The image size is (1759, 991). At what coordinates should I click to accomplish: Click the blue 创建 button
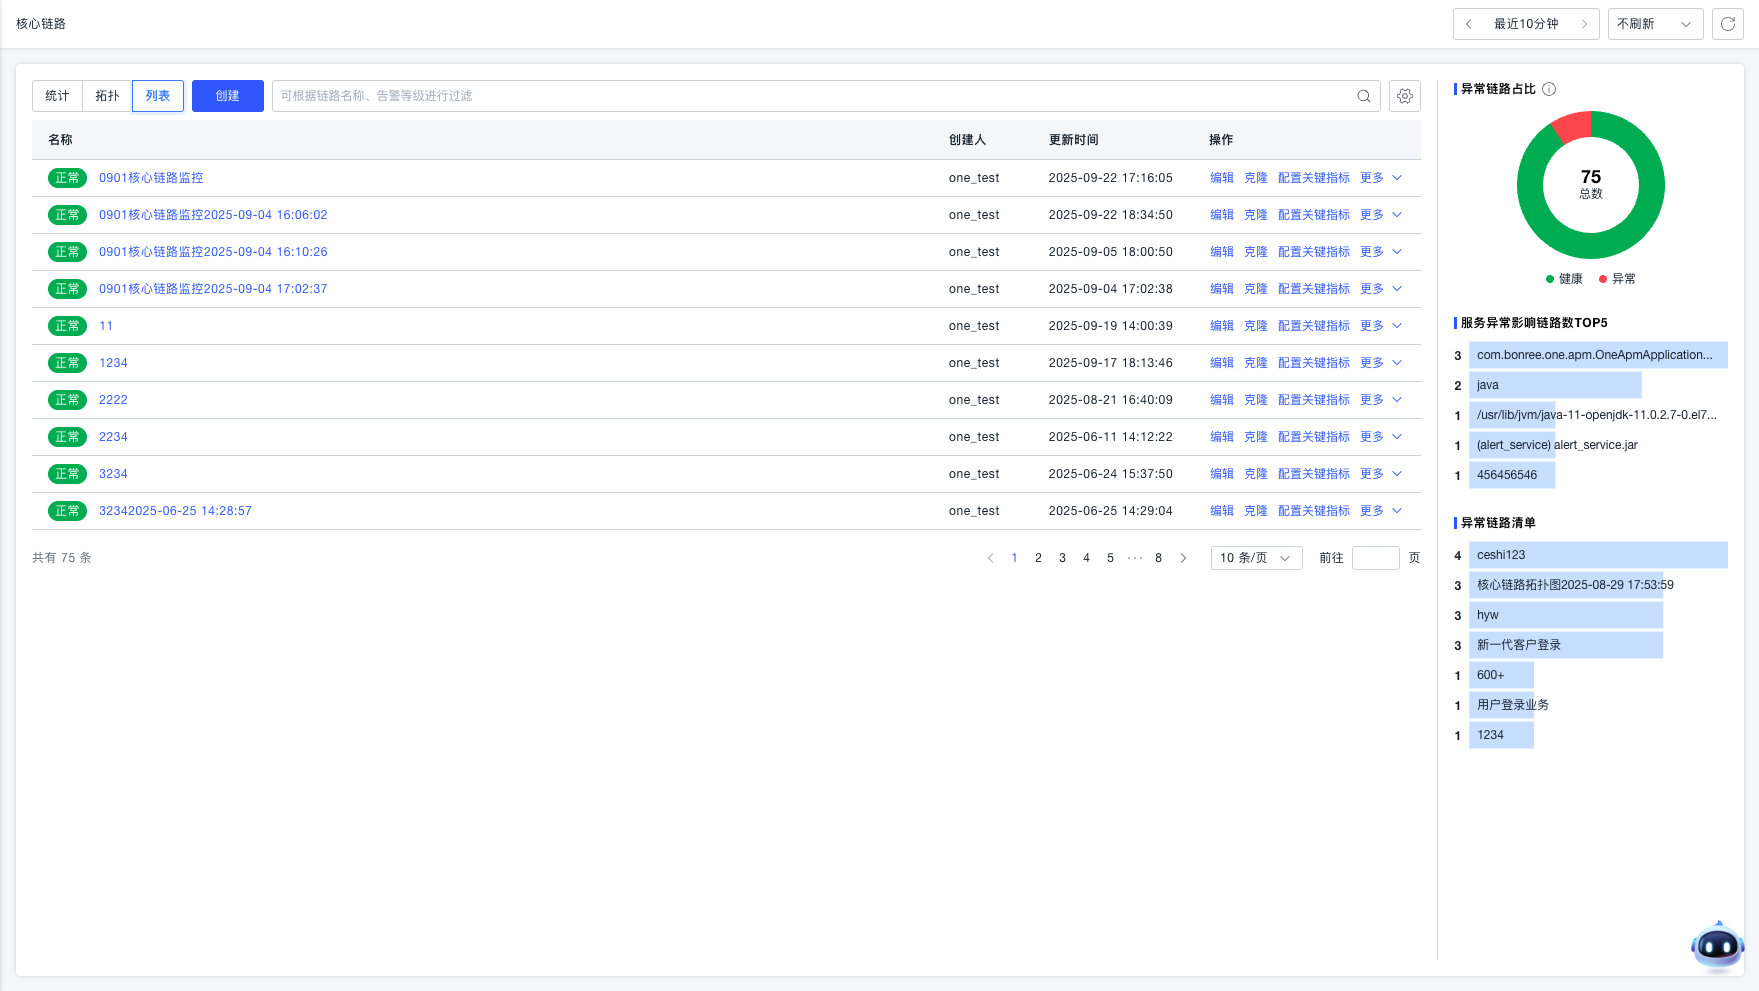(227, 96)
